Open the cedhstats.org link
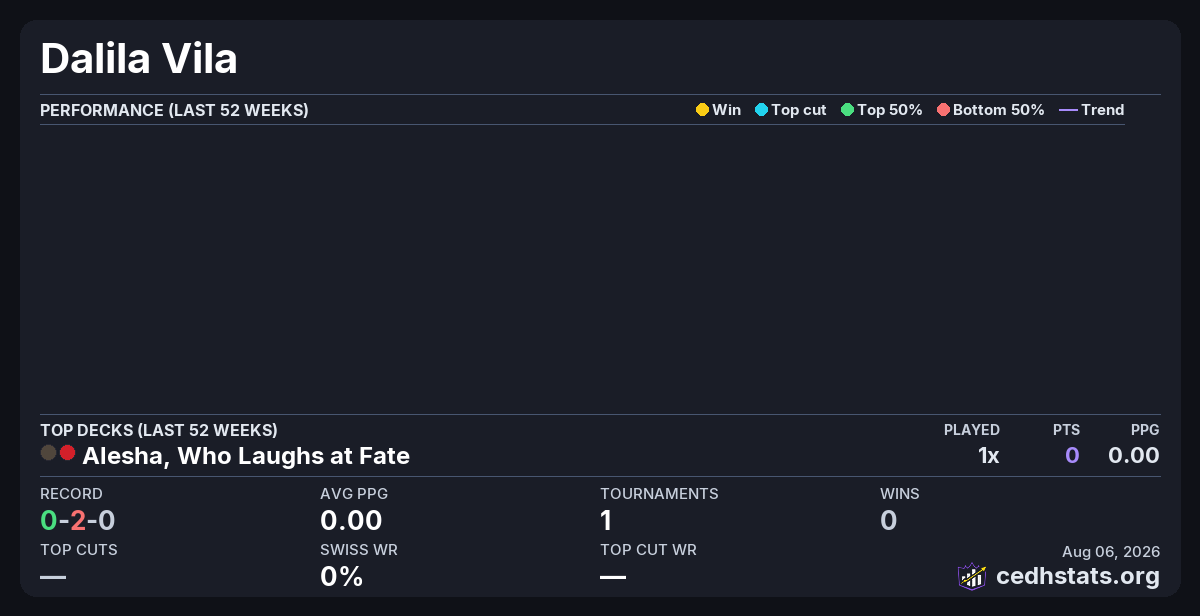Screen dimensions: 1200x616 pos(1078,576)
